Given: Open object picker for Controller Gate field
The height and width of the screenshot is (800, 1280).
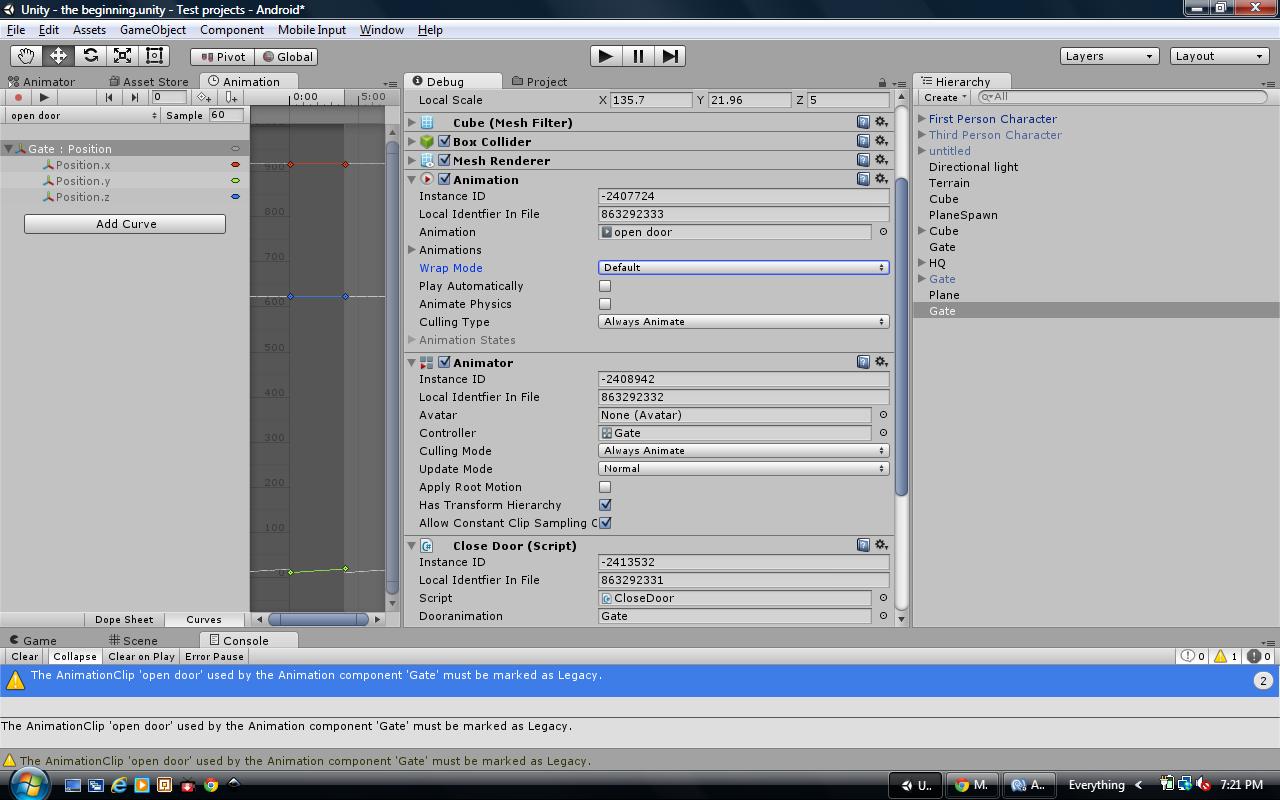Looking at the screenshot, I should (x=882, y=433).
